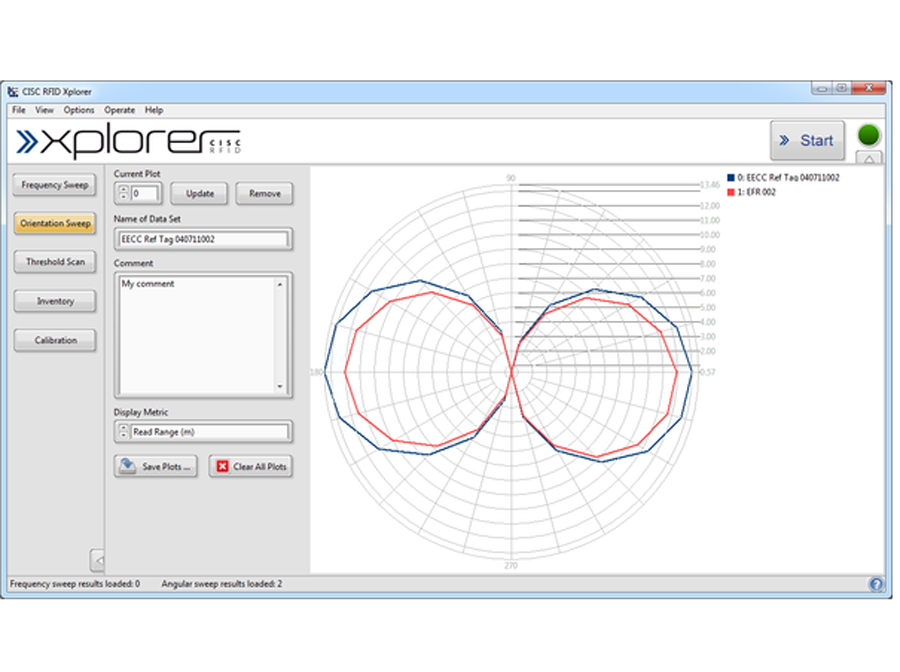Click the green status indicator light
Viewport: 900px width, 672px height.
pyautogui.click(x=869, y=135)
